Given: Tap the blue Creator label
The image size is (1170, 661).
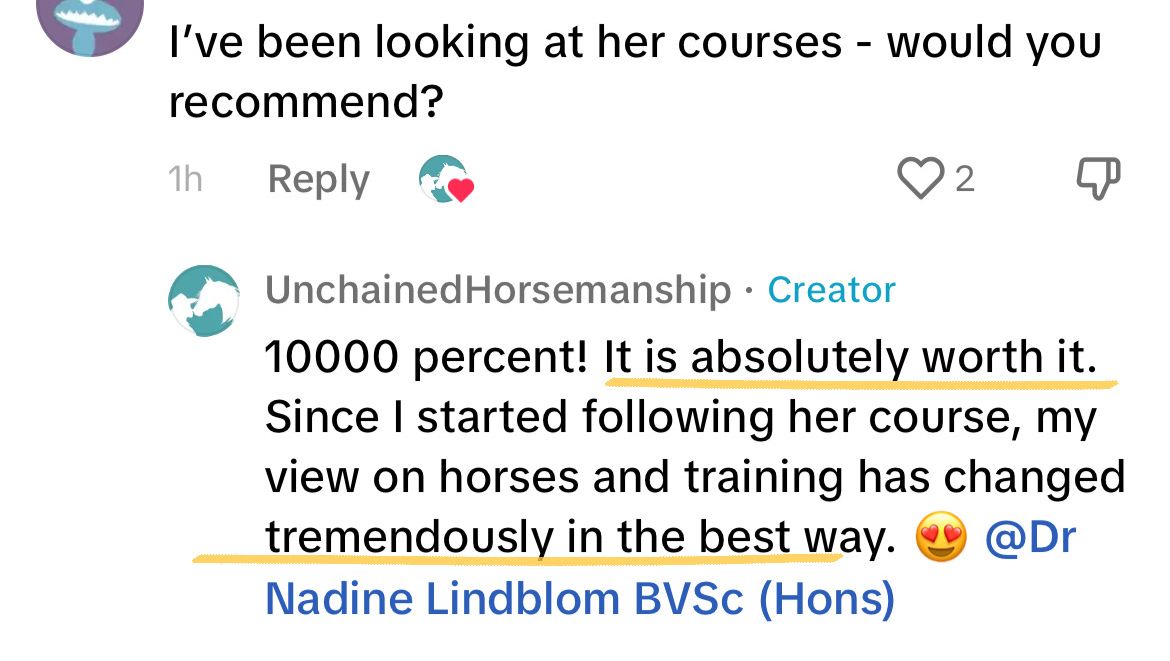Looking at the screenshot, I should tap(831, 290).
